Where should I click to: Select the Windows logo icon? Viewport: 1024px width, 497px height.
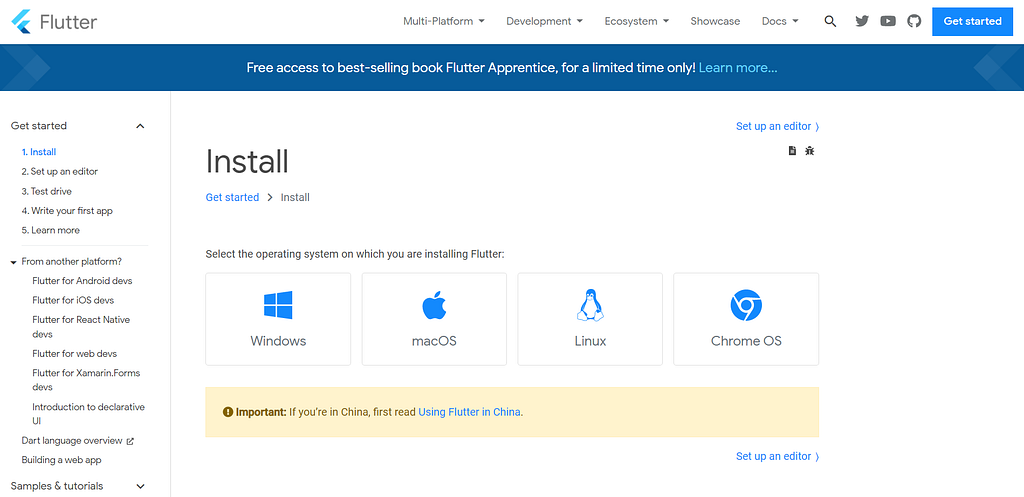[x=278, y=305]
